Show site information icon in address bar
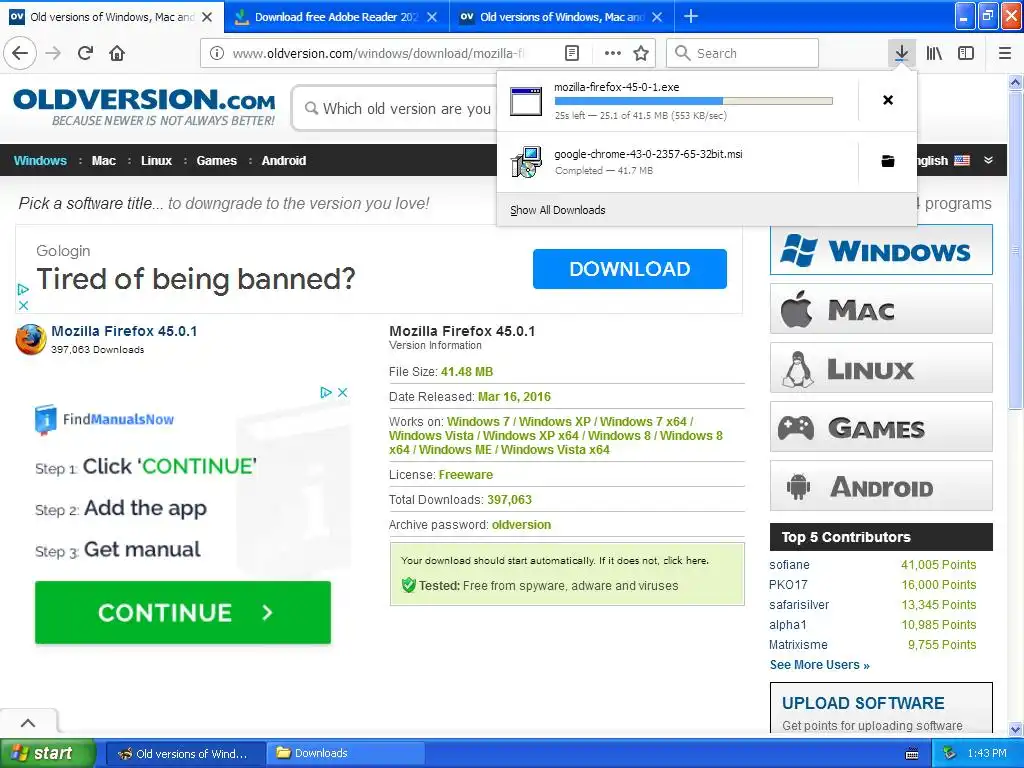 (217, 53)
